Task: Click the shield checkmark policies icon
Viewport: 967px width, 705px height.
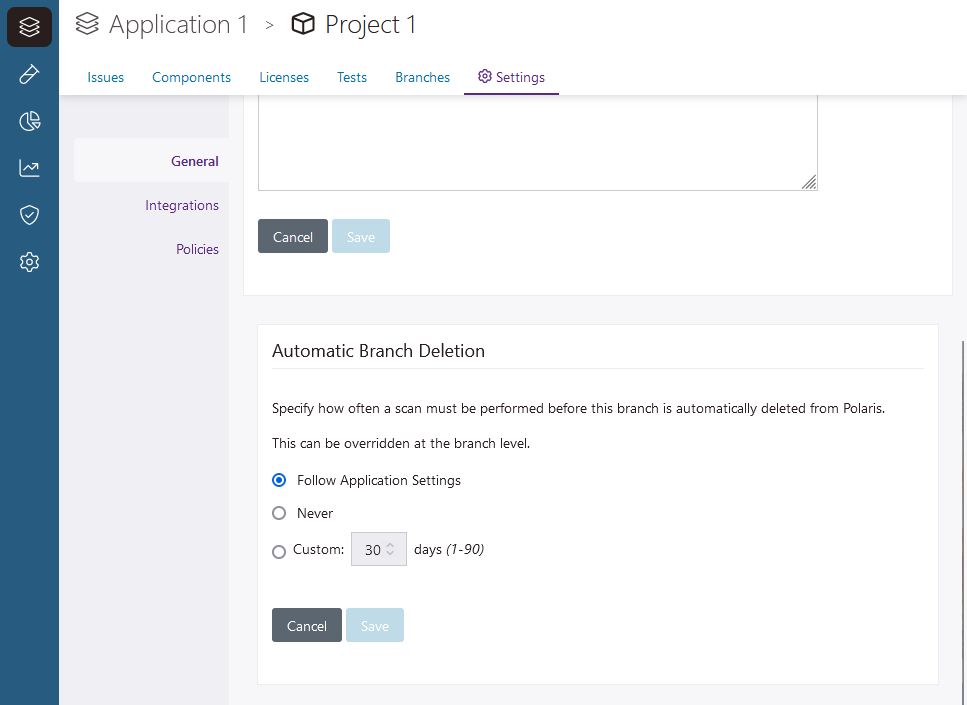Action: click(x=29, y=215)
